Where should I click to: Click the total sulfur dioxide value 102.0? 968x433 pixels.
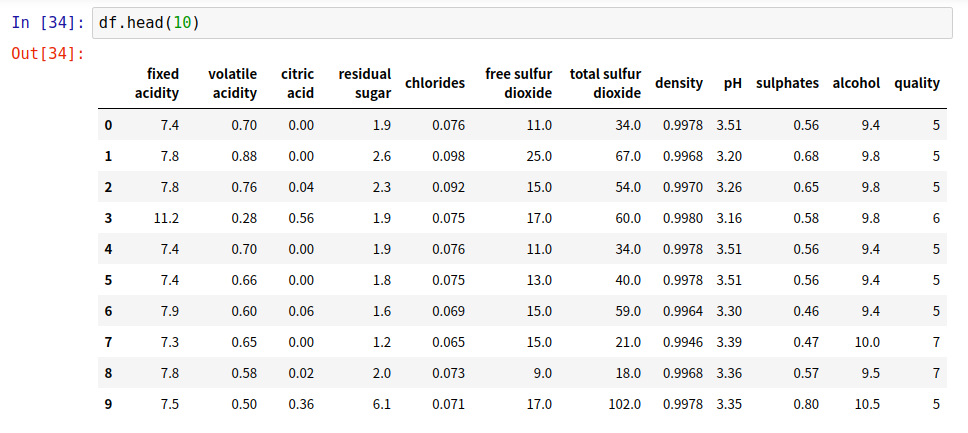click(623, 404)
